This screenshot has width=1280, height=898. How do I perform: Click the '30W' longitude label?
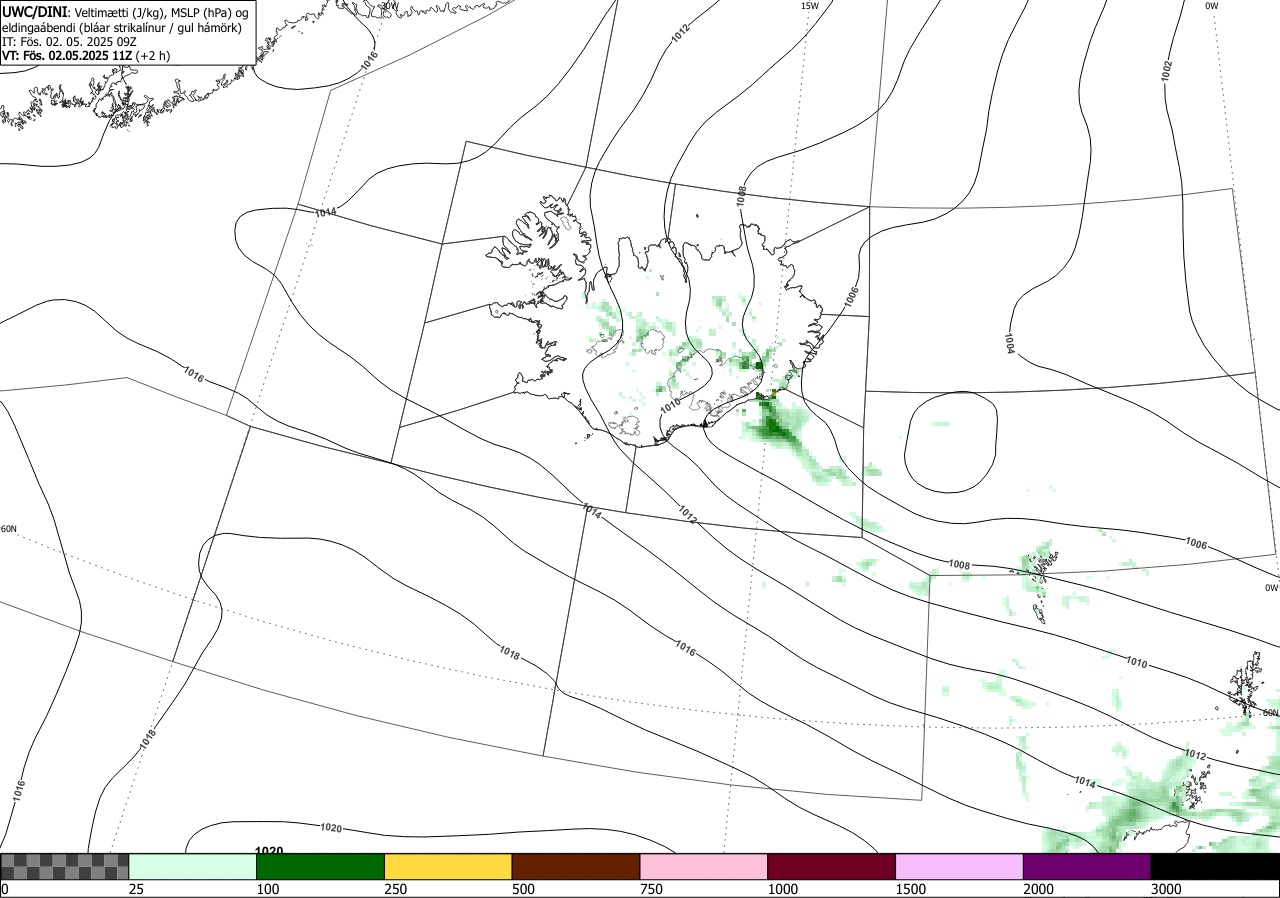coord(389,6)
